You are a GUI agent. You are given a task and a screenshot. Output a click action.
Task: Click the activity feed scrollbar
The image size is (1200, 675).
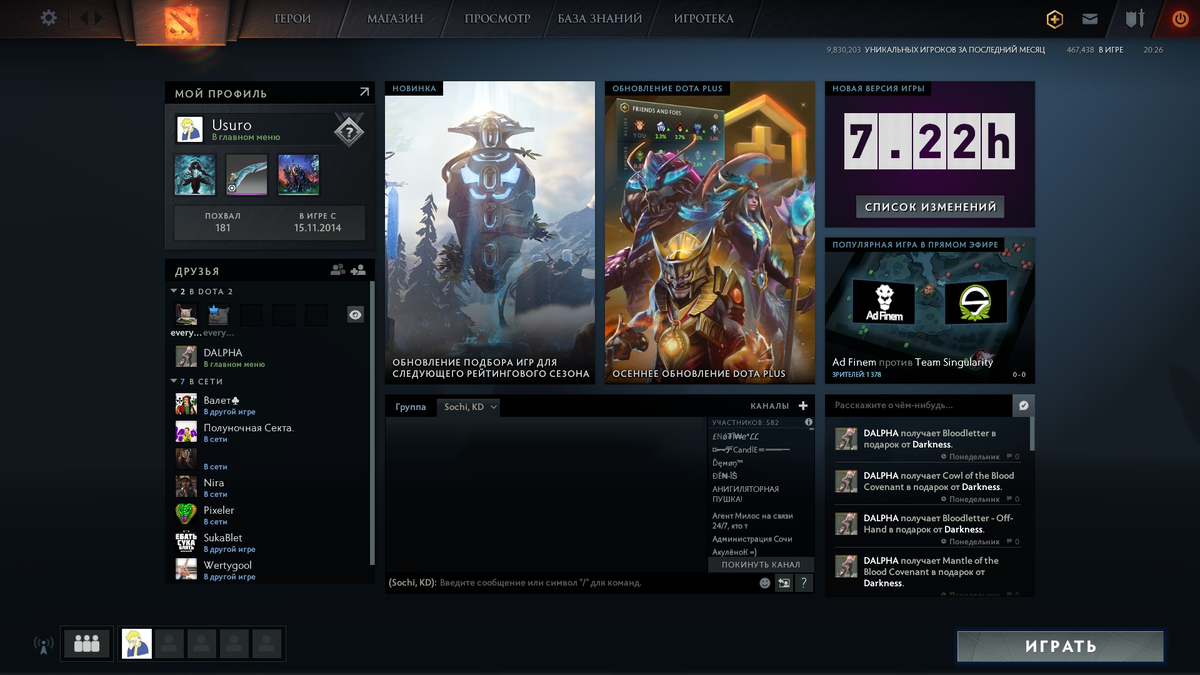tap(1032, 432)
